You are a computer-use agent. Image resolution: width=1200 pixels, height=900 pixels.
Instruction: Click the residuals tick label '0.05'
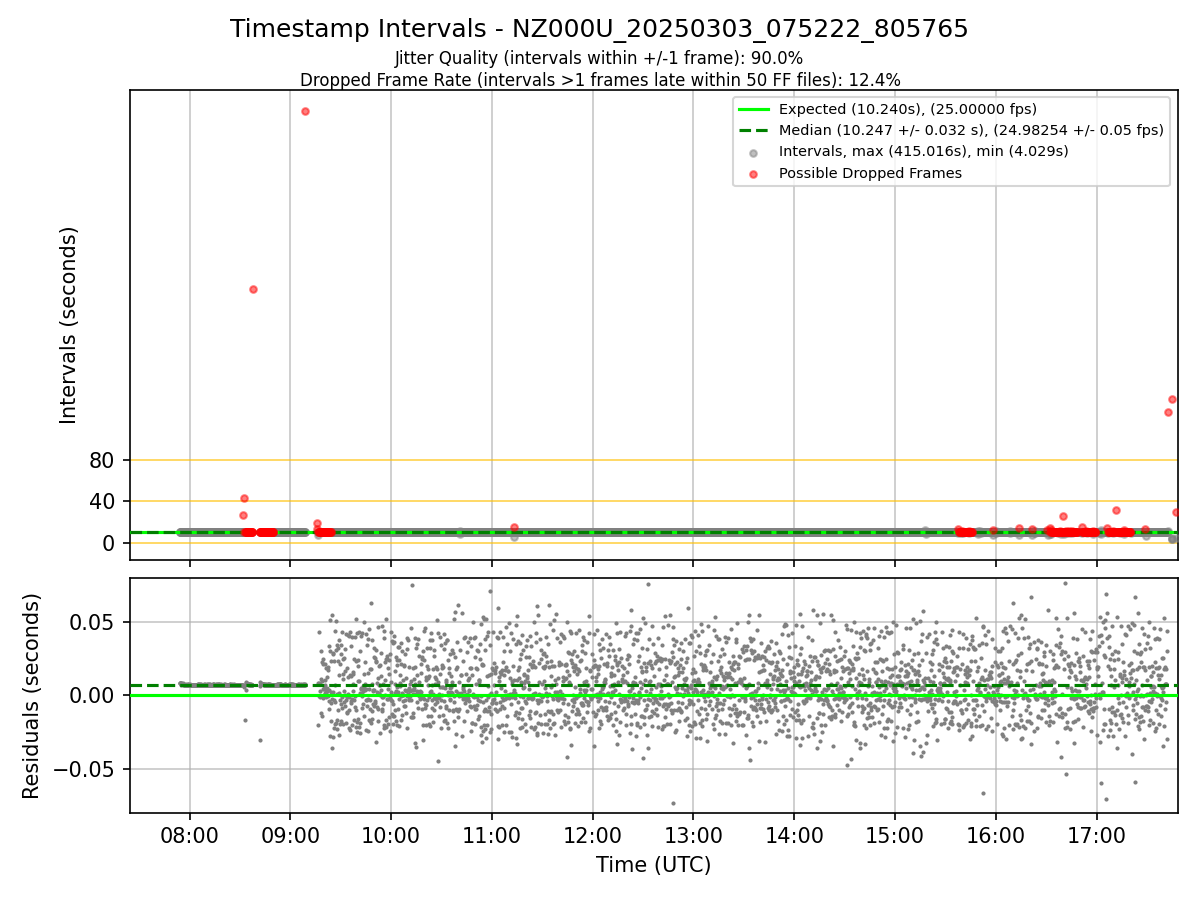pos(95,622)
